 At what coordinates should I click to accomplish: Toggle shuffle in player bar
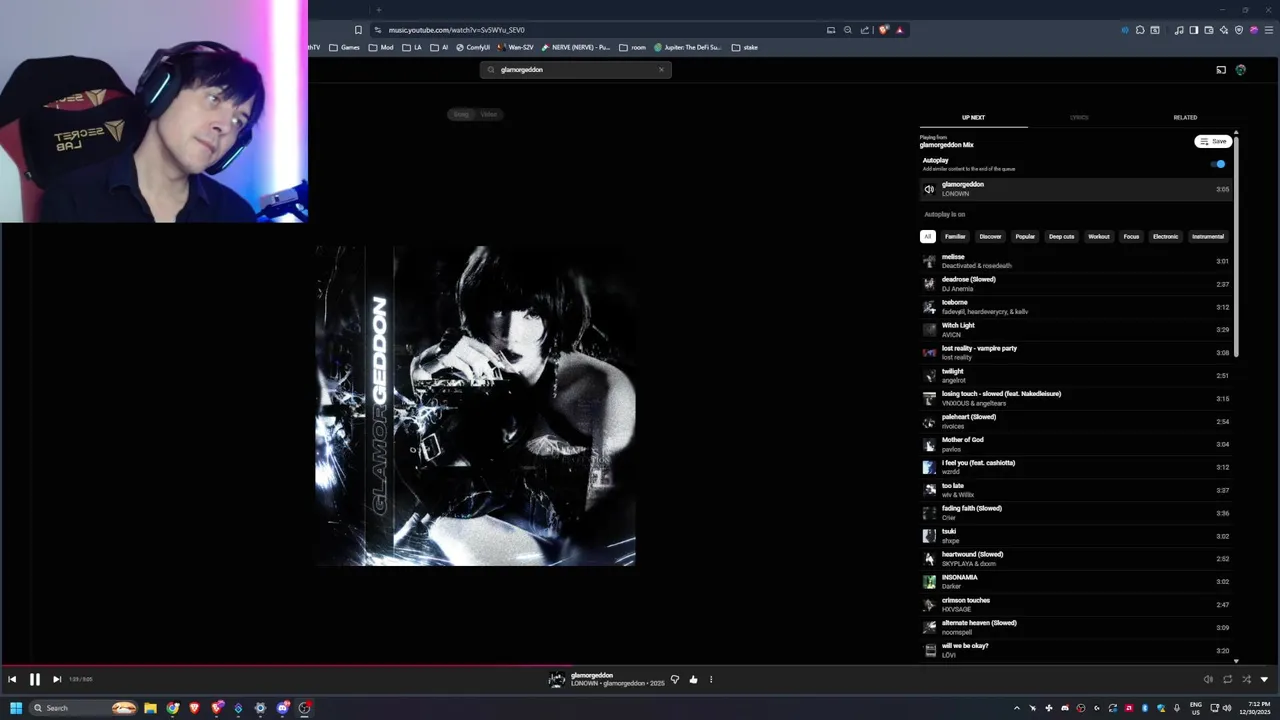[x=1246, y=679]
